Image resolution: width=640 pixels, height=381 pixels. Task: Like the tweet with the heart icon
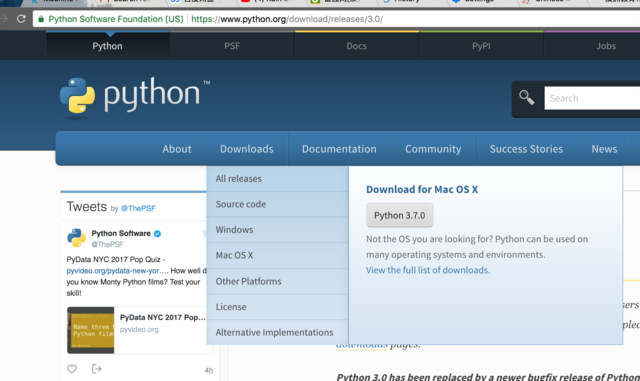(x=72, y=369)
